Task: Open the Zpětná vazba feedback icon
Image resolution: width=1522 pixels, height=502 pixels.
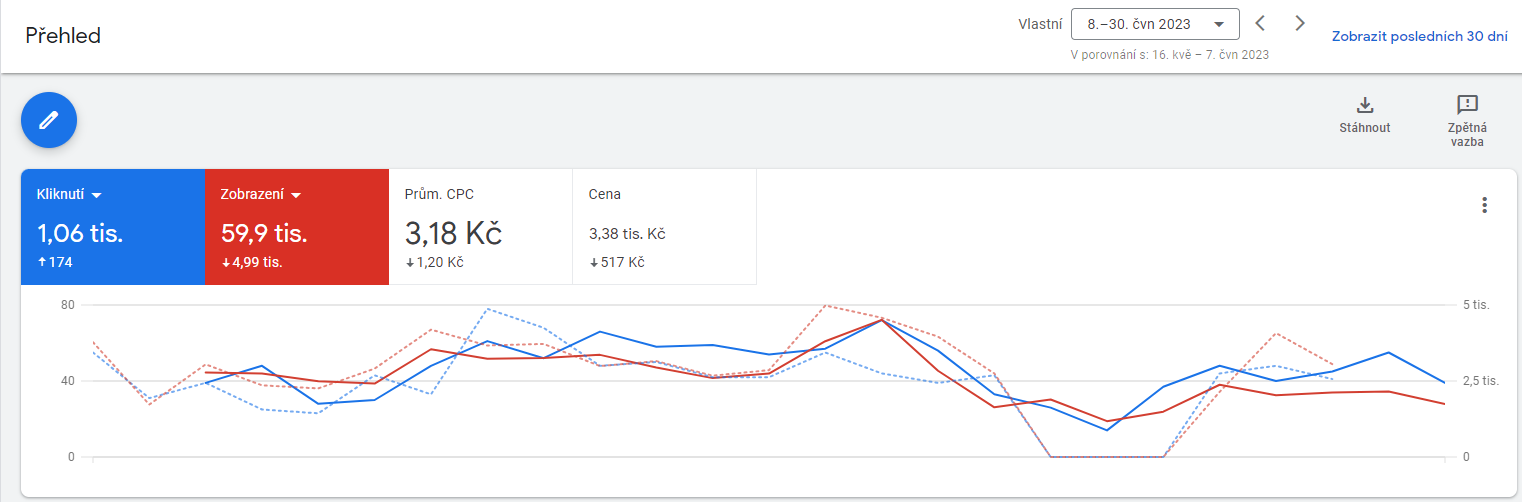Action: (1467, 105)
